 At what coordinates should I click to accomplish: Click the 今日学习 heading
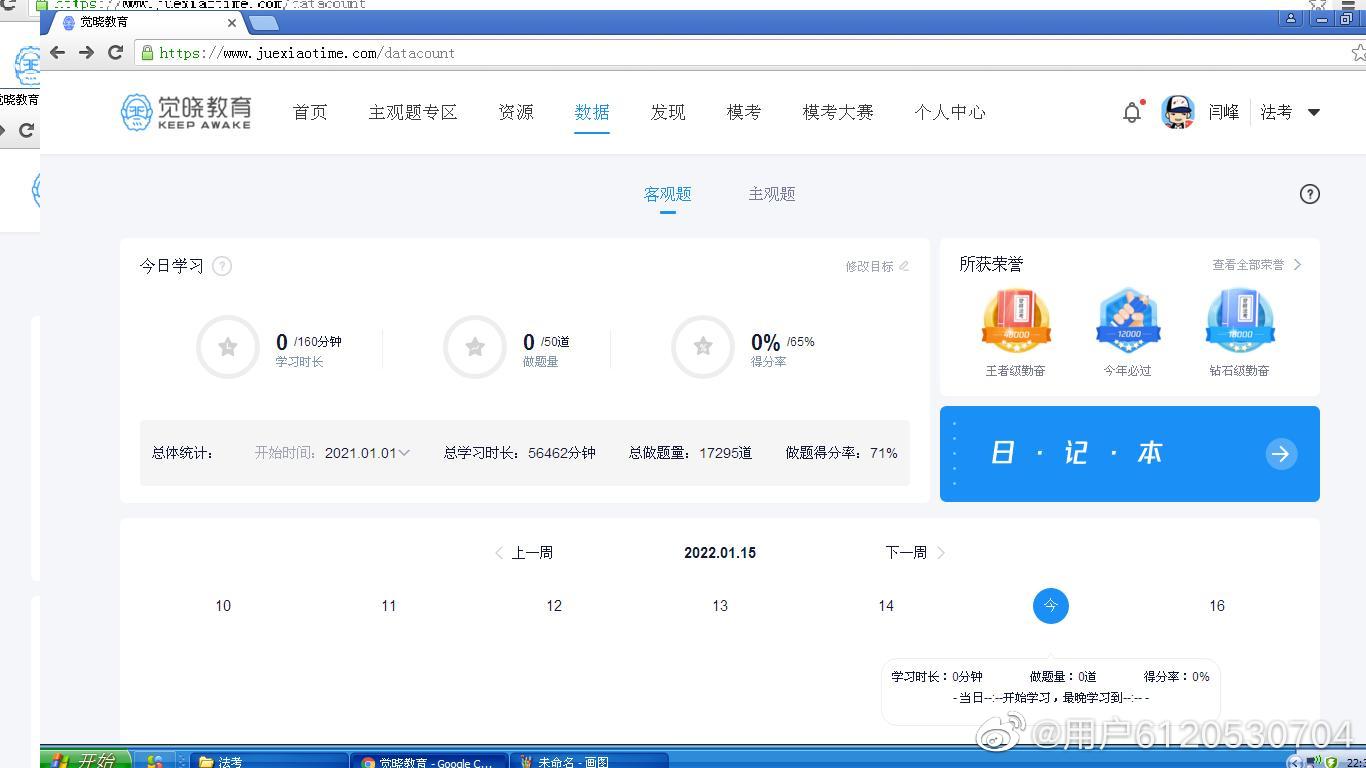click(x=172, y=266)
